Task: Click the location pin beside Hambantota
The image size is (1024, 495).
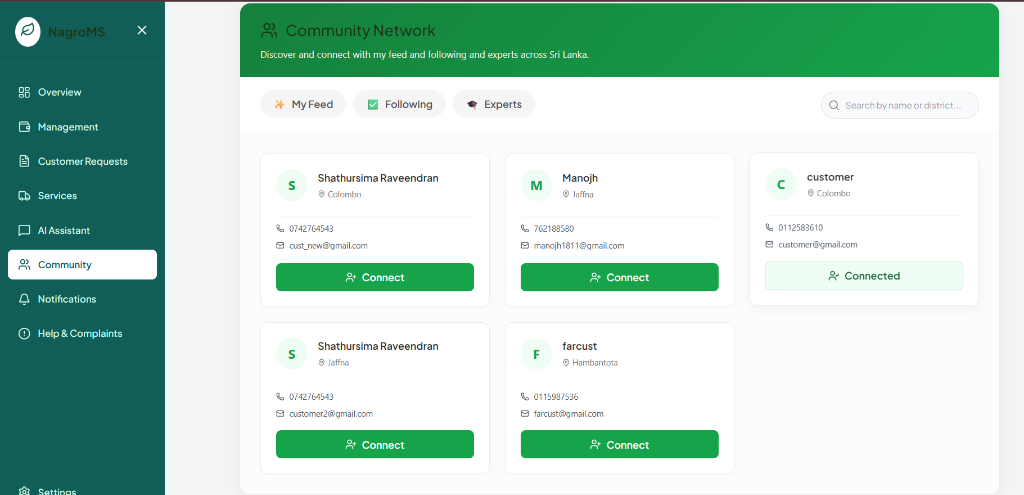Action: [x=566, y=362]
